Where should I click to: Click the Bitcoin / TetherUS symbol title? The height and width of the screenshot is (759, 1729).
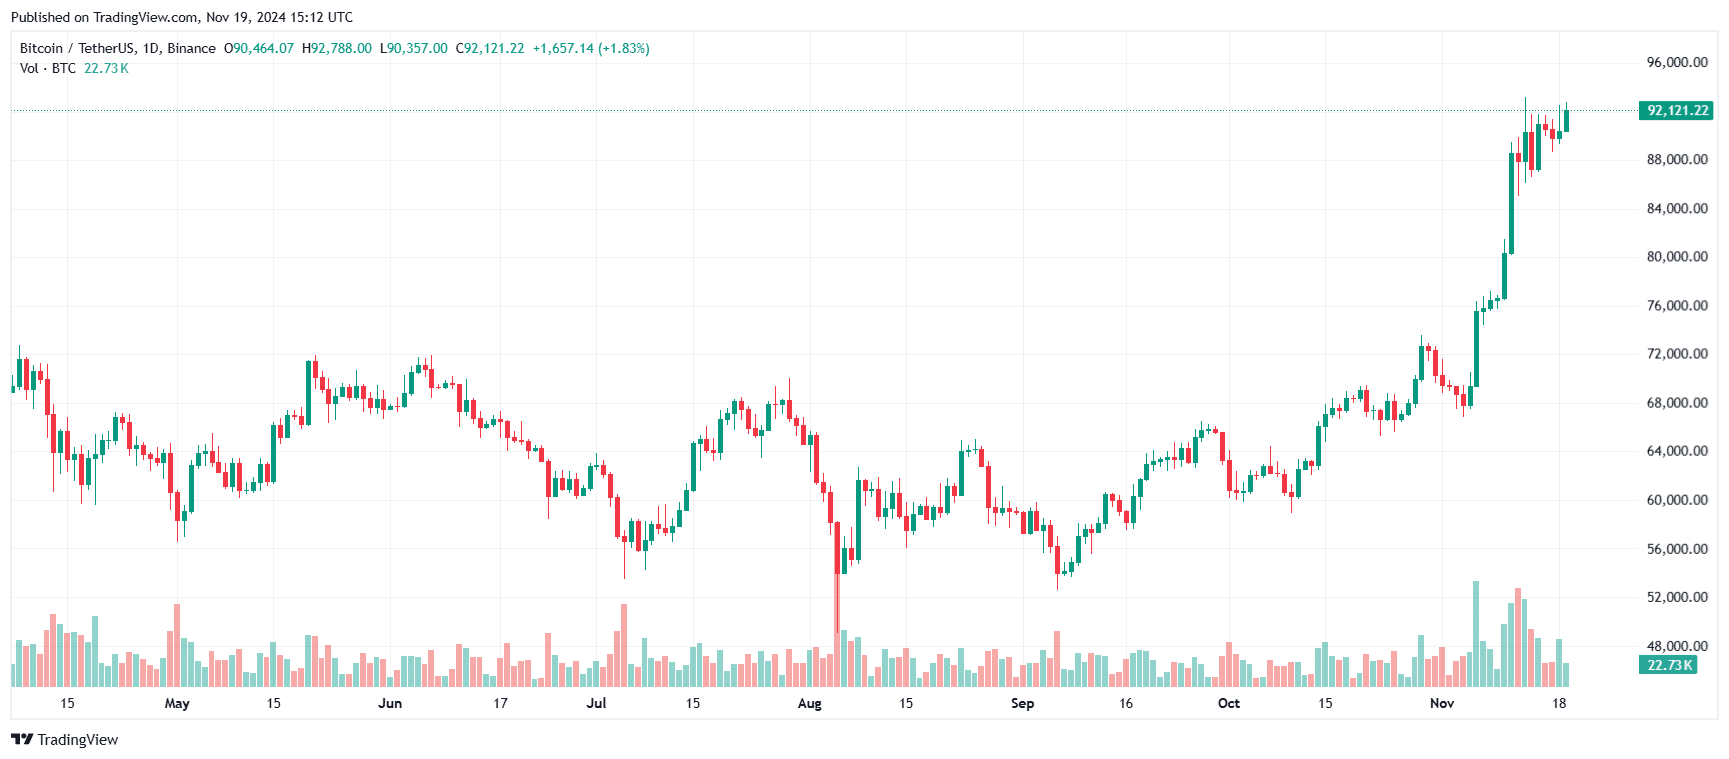point(118,48)
